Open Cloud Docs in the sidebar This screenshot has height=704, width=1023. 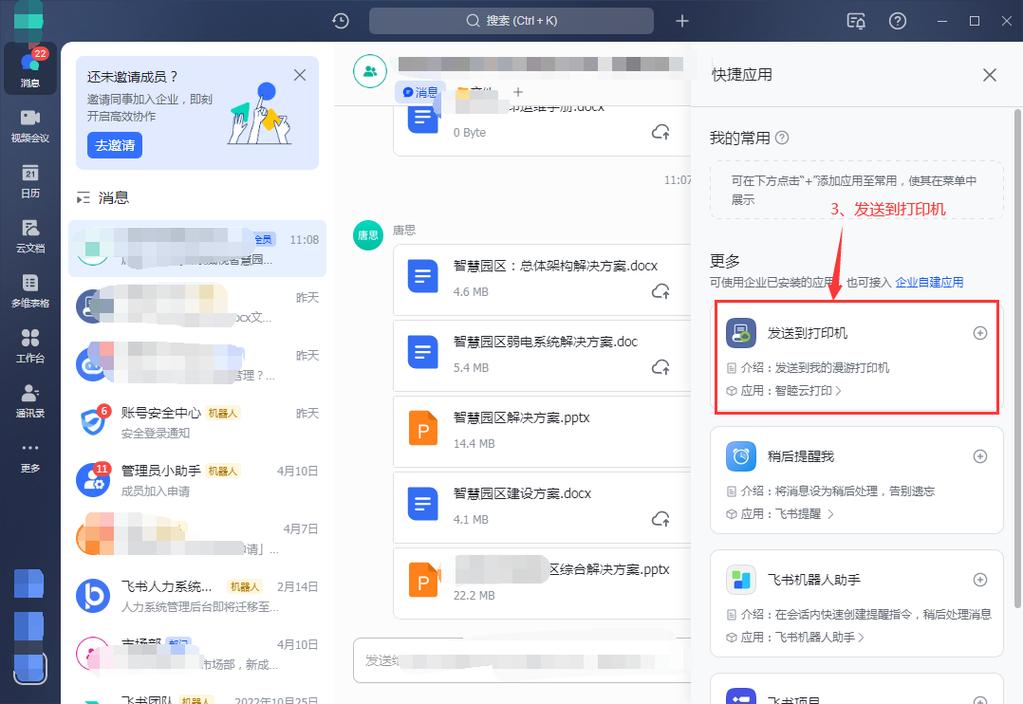pyautogui.click(x=30, y=236)
